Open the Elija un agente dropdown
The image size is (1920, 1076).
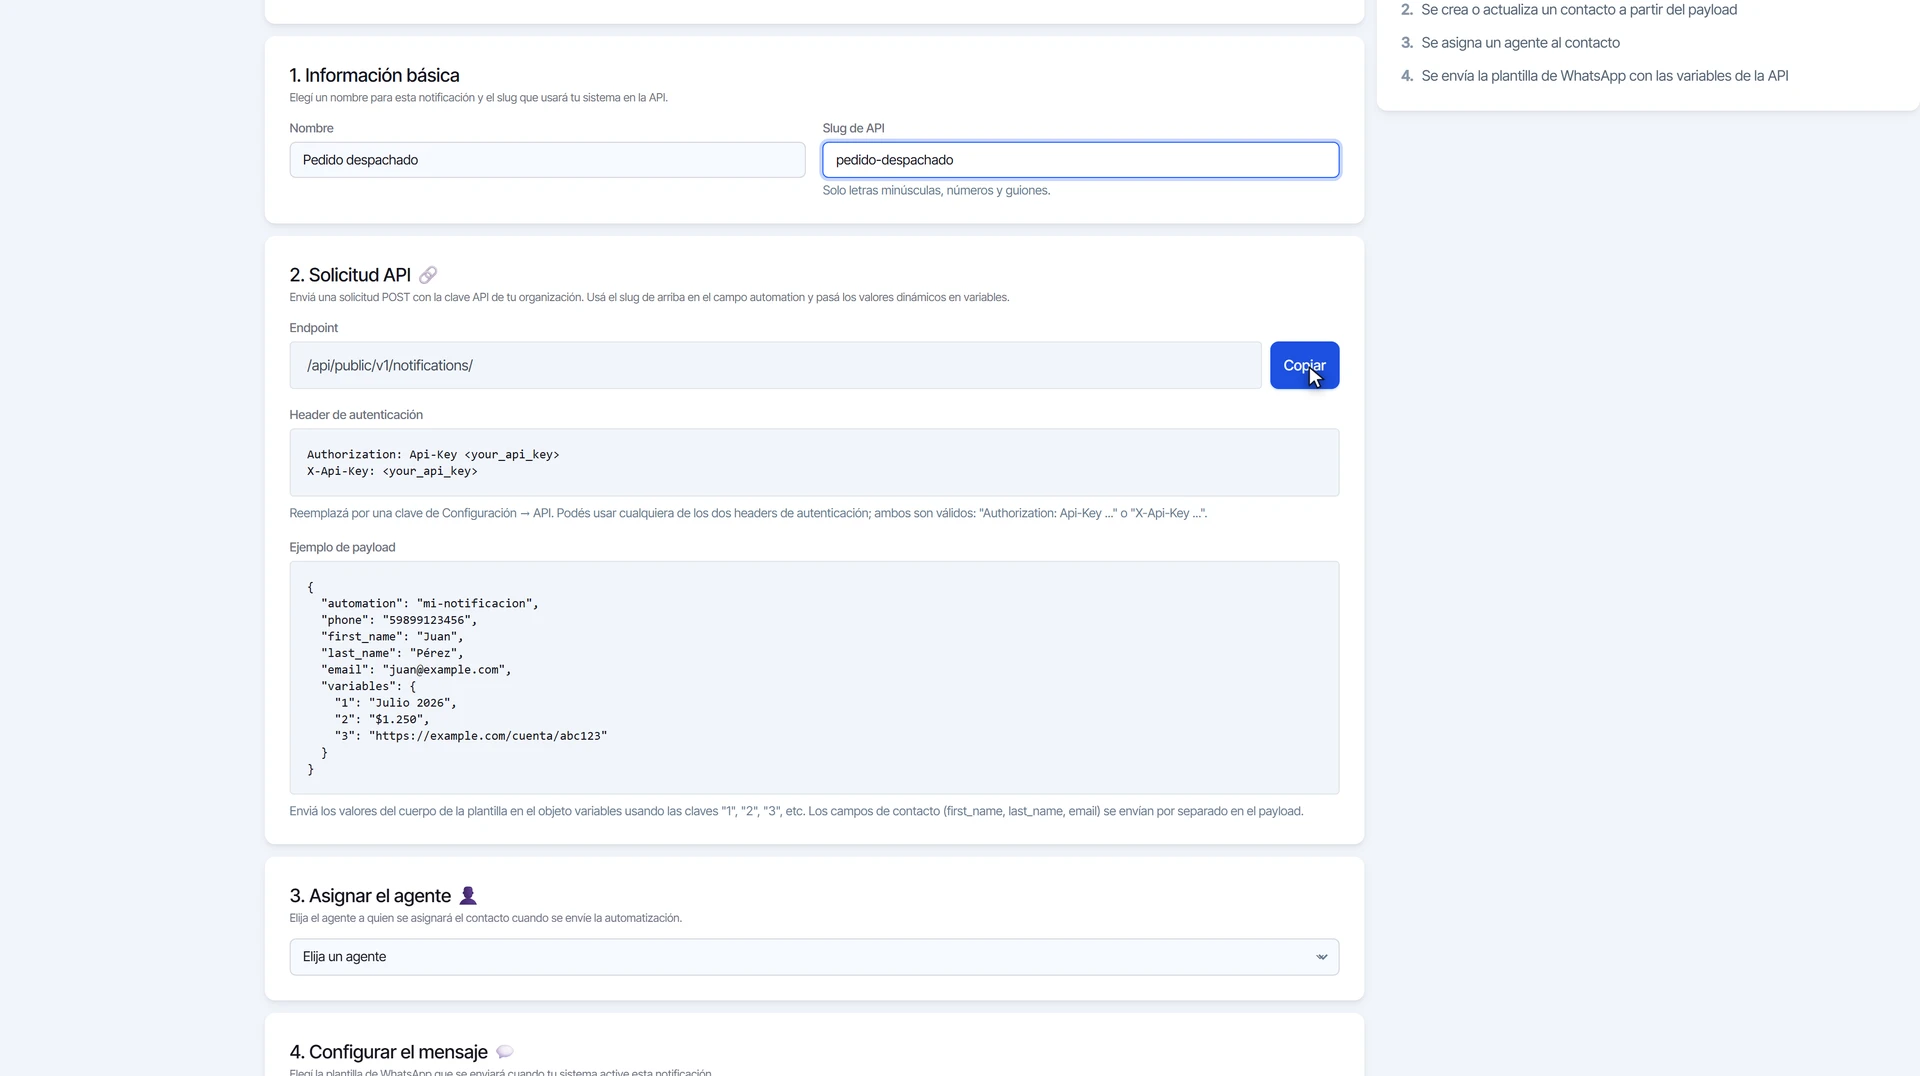pos(814,957)
